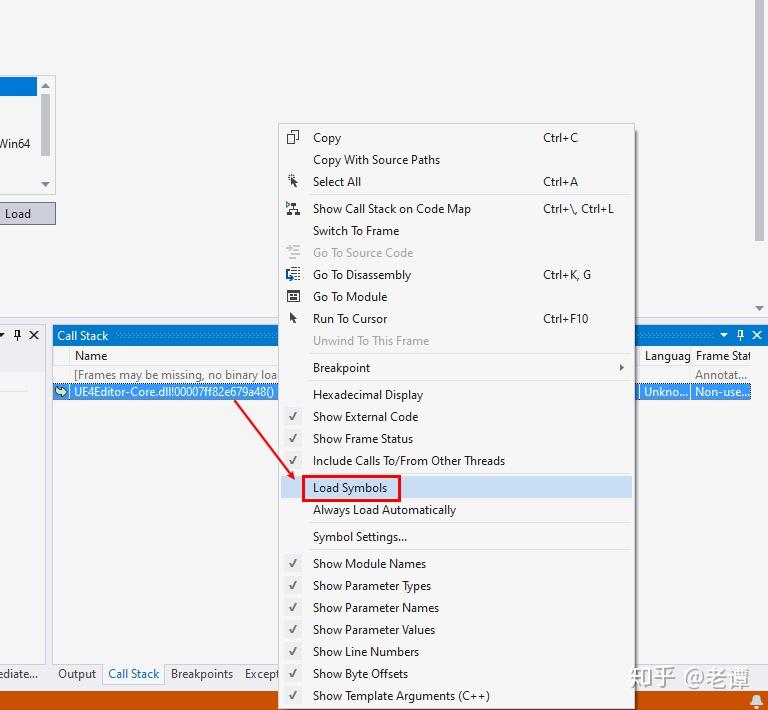Choose Copy menu entry
Screen dimensions: 768x710
coord(456,138)
